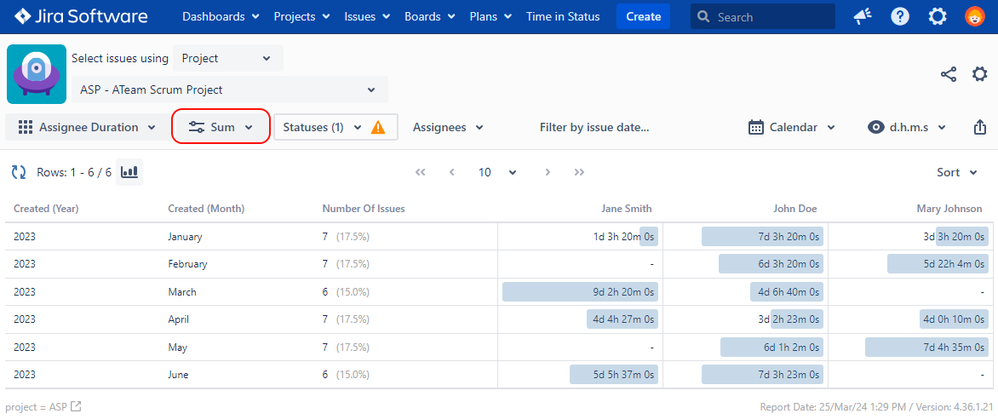The image size is (998, 420).
Task: Click the export report icon
Action: coord(979,127)
